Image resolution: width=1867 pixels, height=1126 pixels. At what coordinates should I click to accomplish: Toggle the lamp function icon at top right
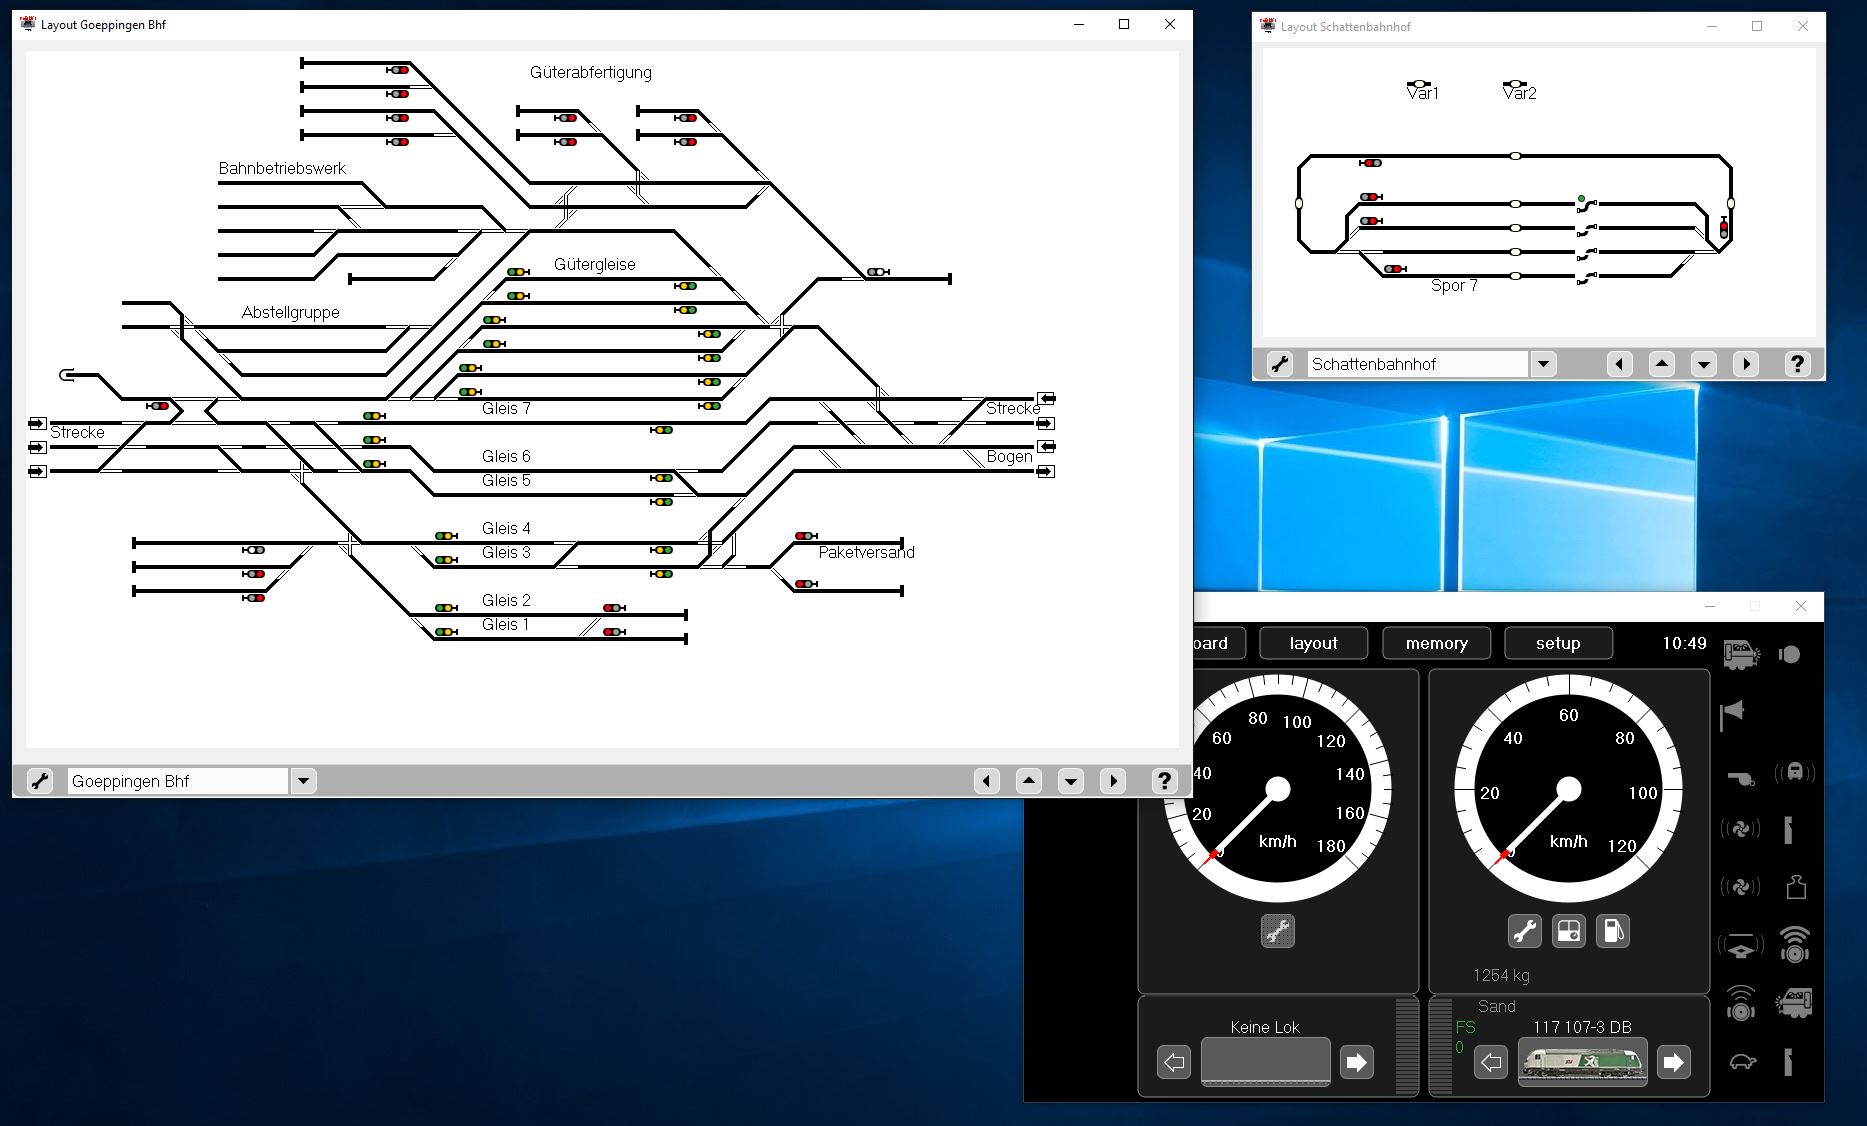[x=1790, y=655]
